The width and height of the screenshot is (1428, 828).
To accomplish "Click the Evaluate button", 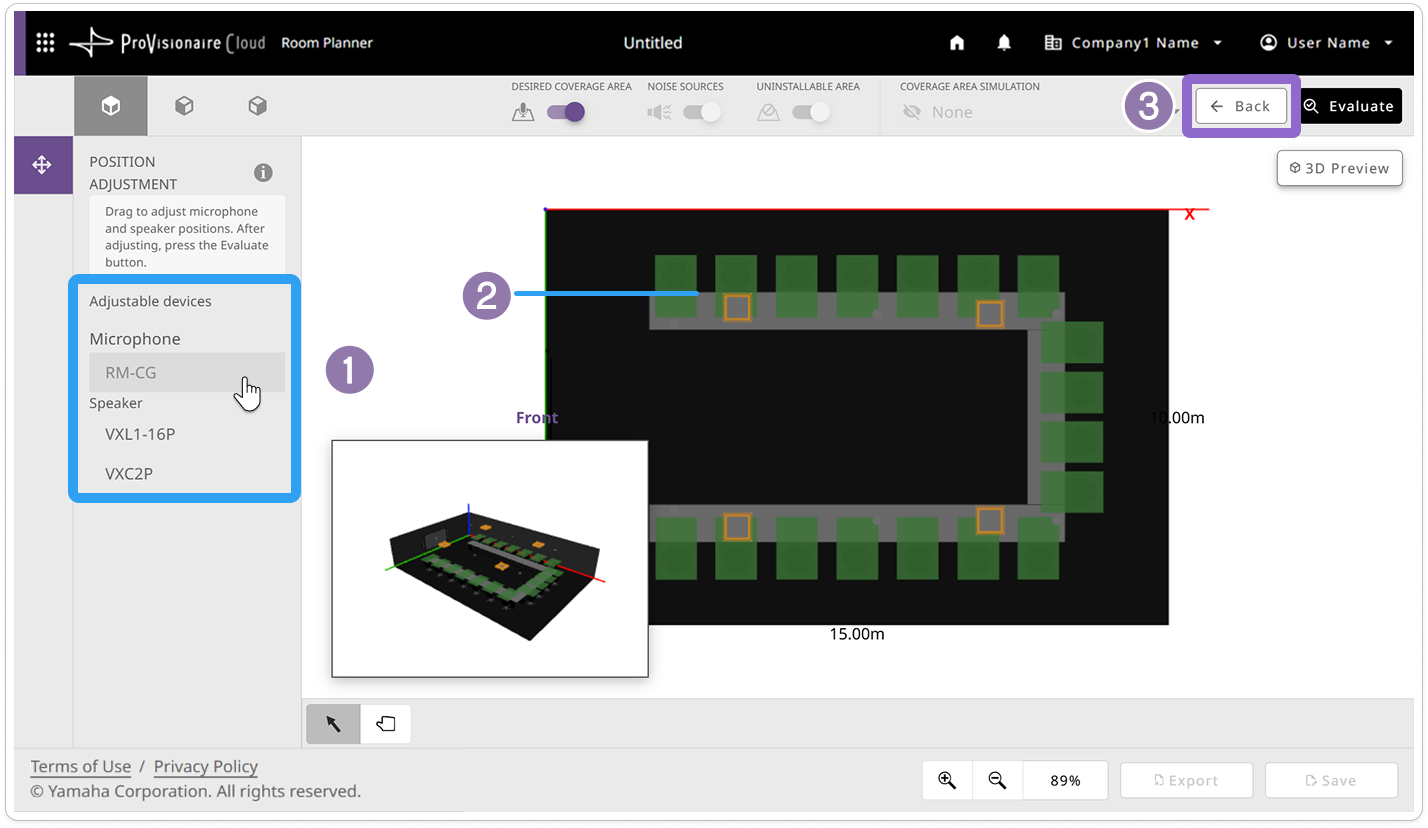I will point(1350,106).
